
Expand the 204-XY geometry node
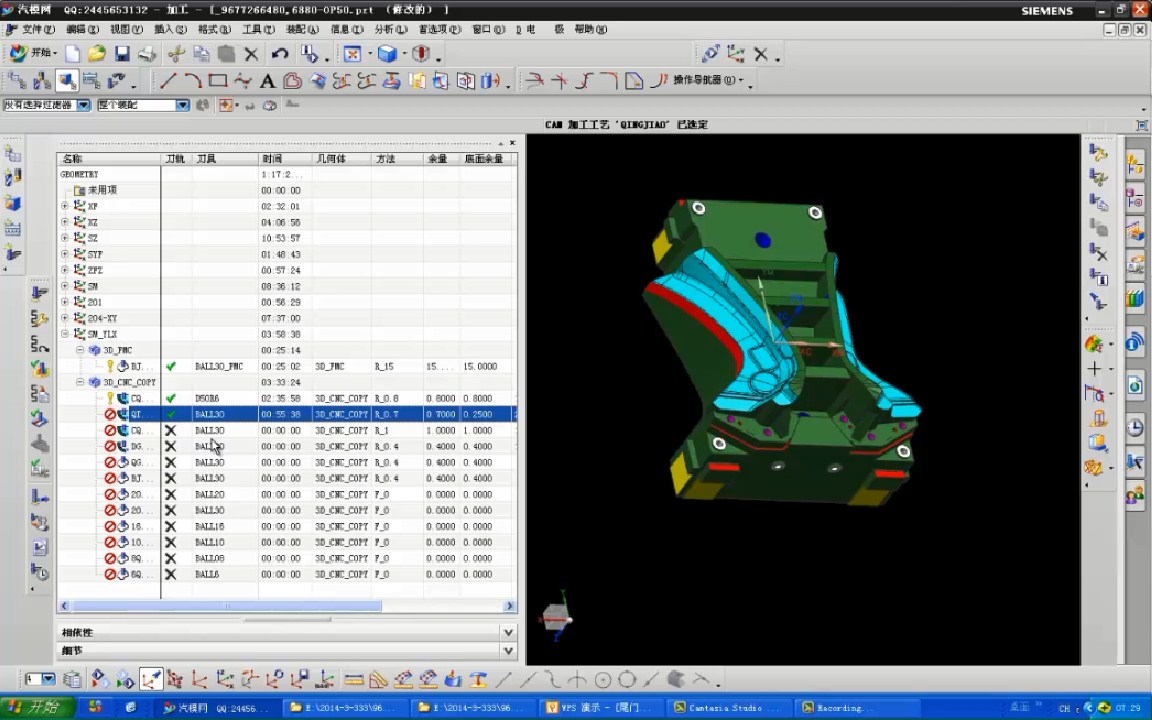coord(65,318)
